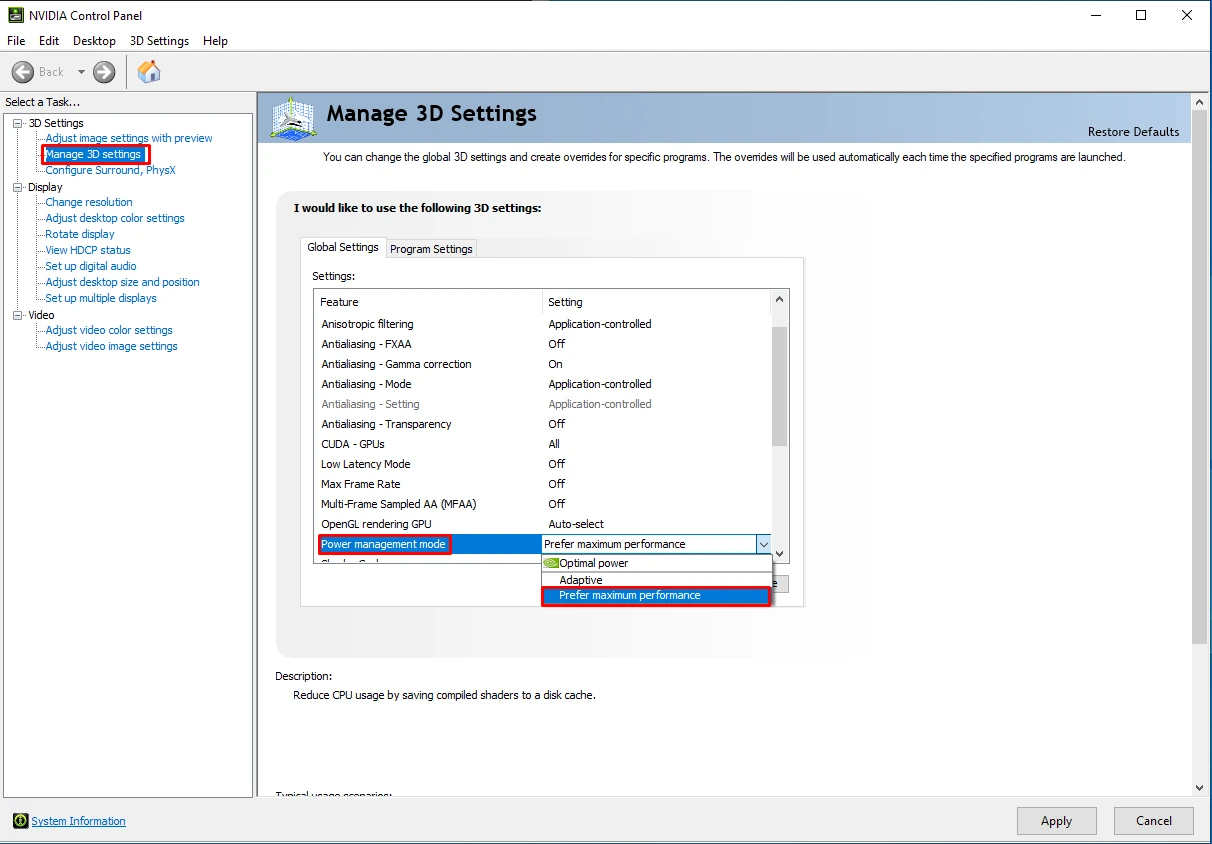This screenshot has width=1212, height=844.
Task: Switch to the Program Settings tab
Action: tap(431, 248)
